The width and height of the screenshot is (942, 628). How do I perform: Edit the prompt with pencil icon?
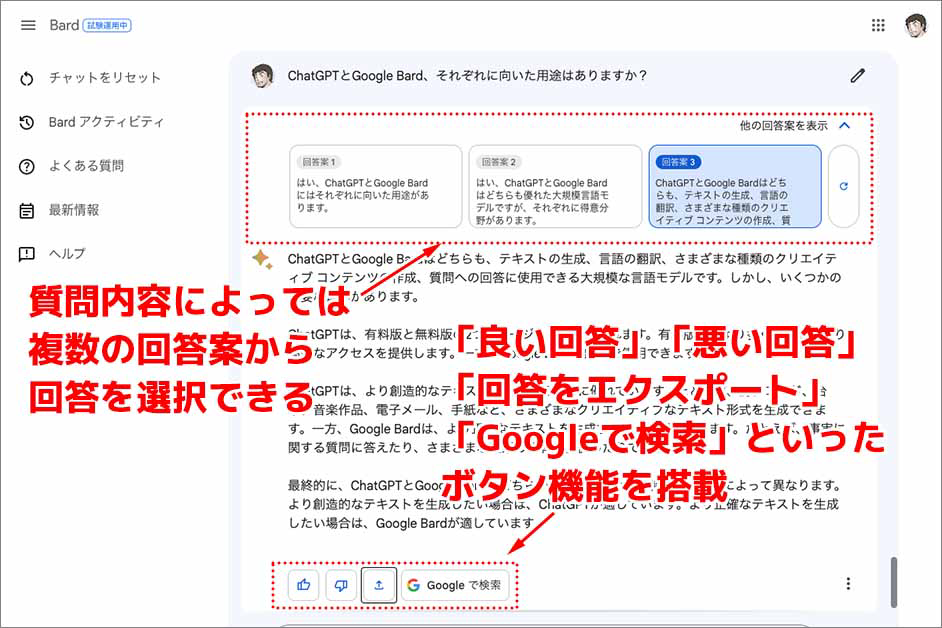pos(857,75)
